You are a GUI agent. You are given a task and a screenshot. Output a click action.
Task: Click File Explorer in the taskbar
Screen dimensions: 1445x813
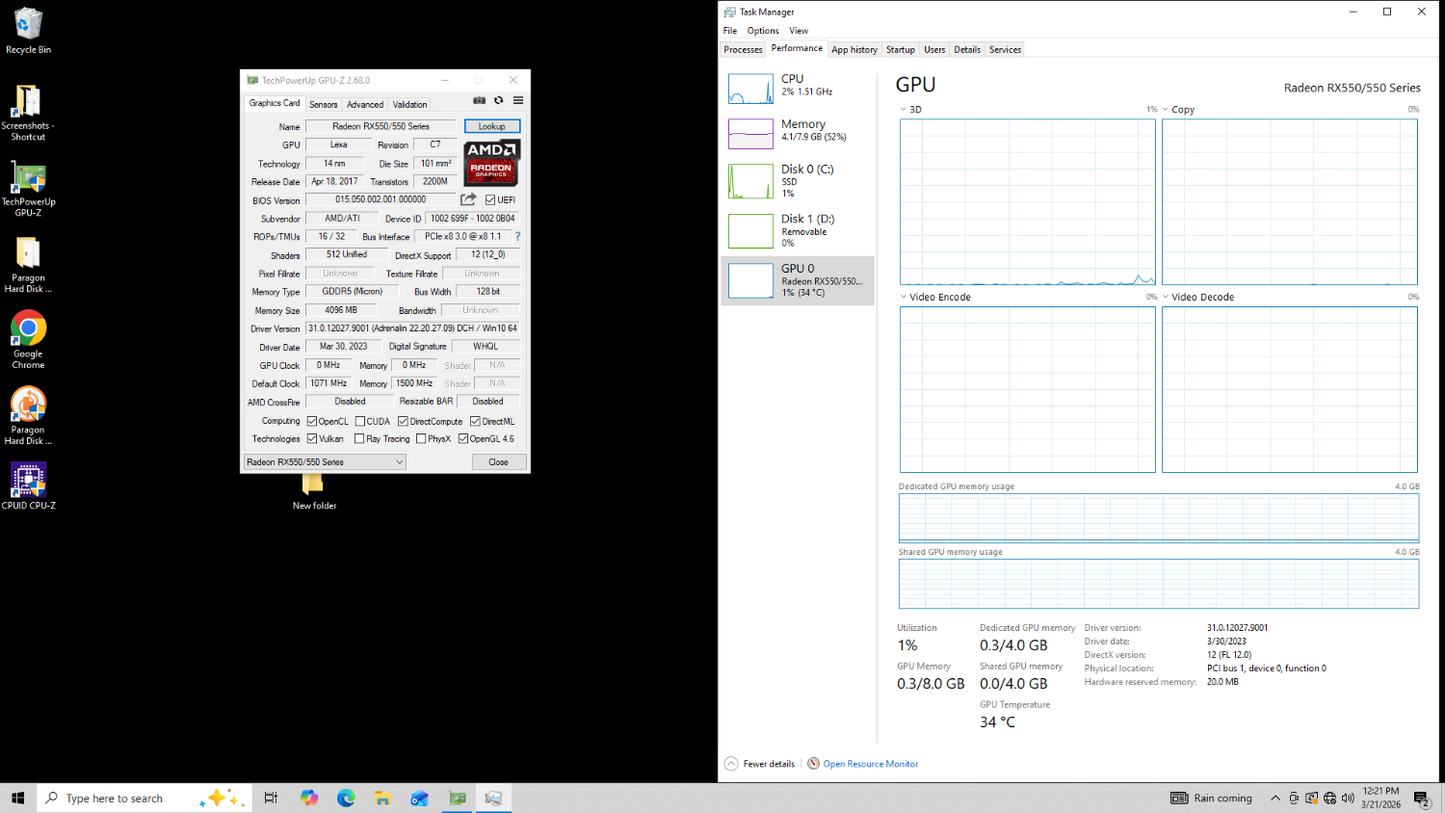click(x=382, y=798)
